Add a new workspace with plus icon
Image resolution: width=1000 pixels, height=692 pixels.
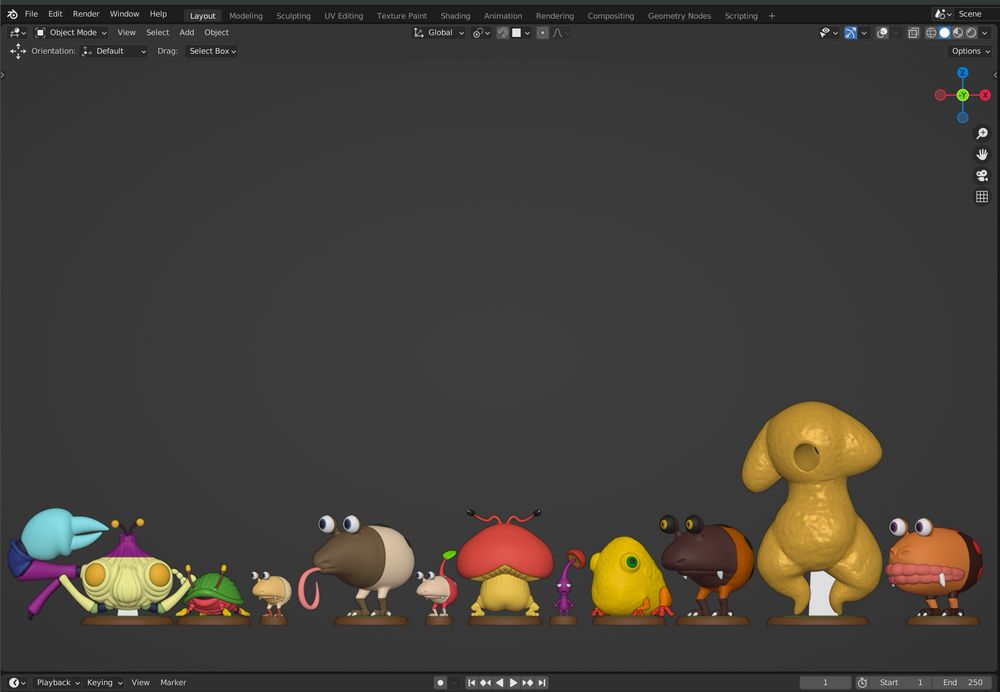tap(772, 16)
